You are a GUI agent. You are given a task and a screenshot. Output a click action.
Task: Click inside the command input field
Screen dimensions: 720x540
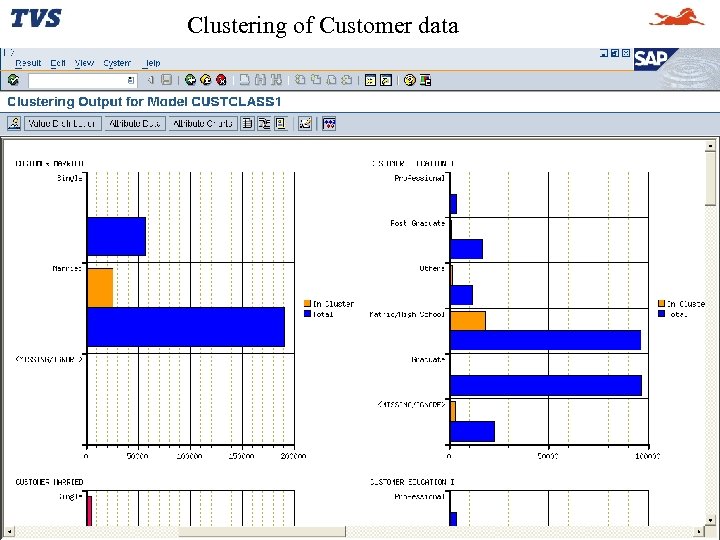78,80
